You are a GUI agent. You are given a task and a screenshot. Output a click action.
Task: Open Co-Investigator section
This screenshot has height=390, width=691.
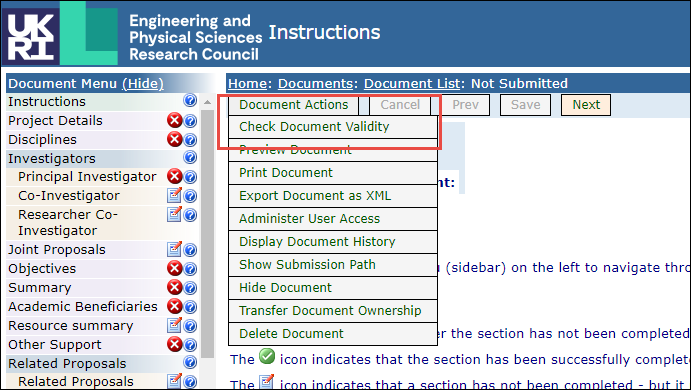tap(69, 195)
